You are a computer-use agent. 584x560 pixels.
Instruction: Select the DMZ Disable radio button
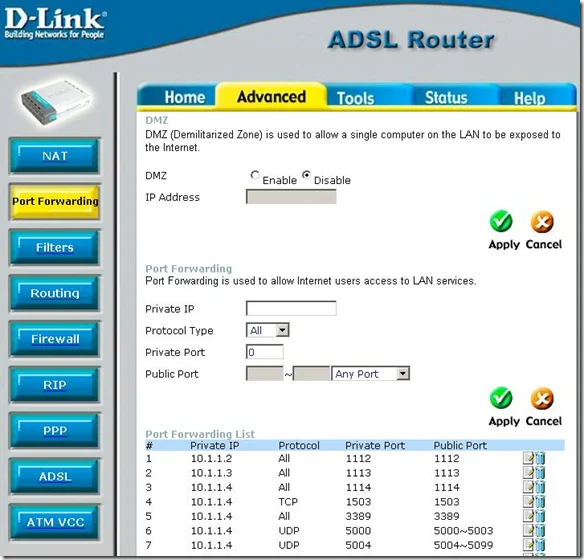[x=306, y=175]
